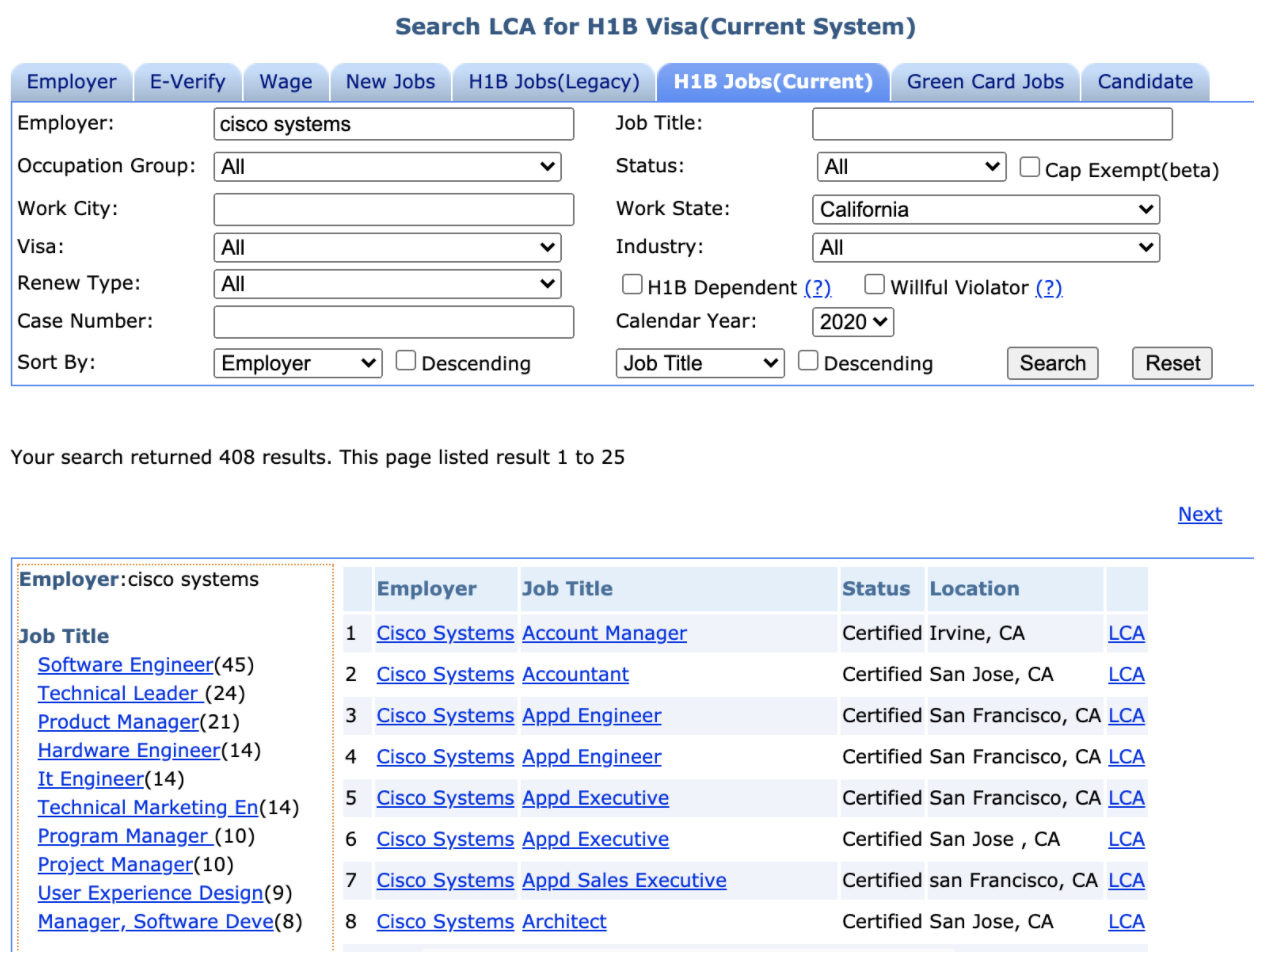This screenshot has height=954, width=1272.
Task: Open the E-Verify tab
Action: click(187, 82)
